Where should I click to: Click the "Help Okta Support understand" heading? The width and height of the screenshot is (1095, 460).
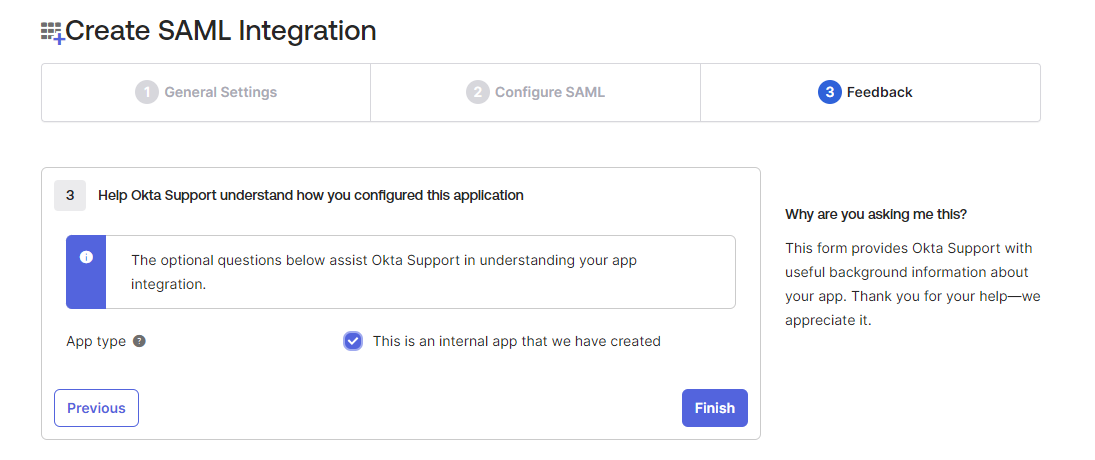(310, 195)
